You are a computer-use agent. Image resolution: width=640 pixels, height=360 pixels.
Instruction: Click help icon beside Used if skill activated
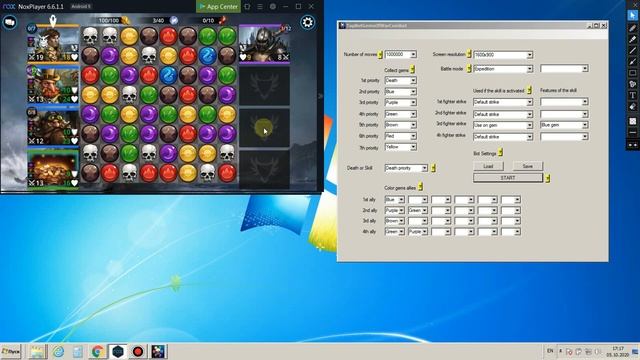point(529,90)
